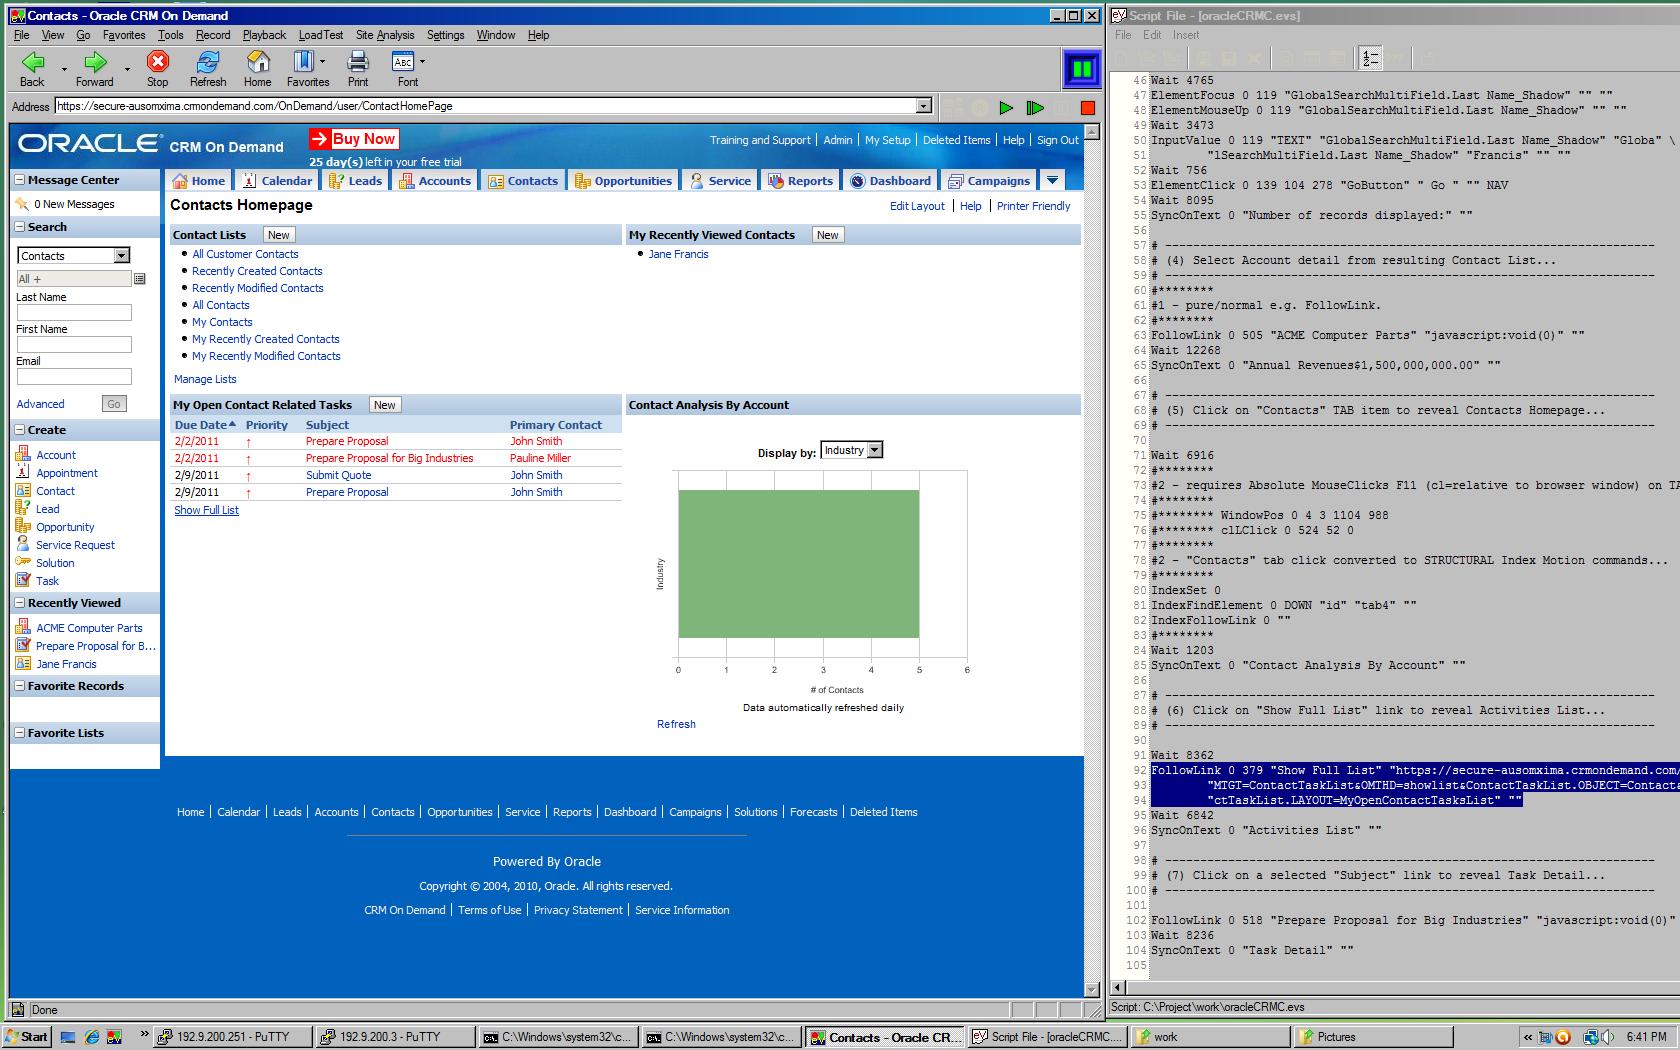
Task: Click the Print toolbar icon
Action: (x=358, y=62)
